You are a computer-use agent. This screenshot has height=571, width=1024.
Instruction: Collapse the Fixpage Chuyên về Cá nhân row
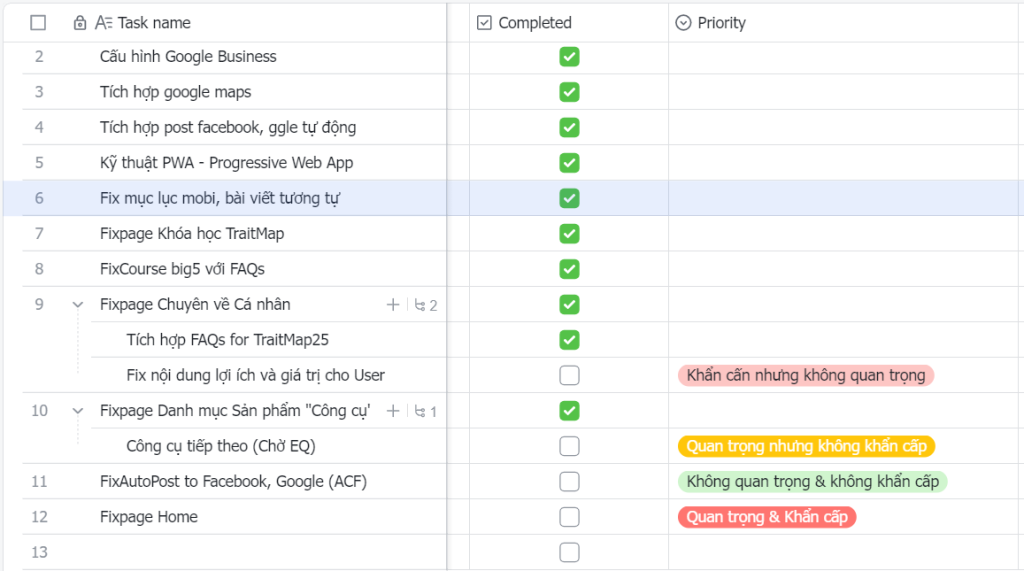(x=78, y=305)
